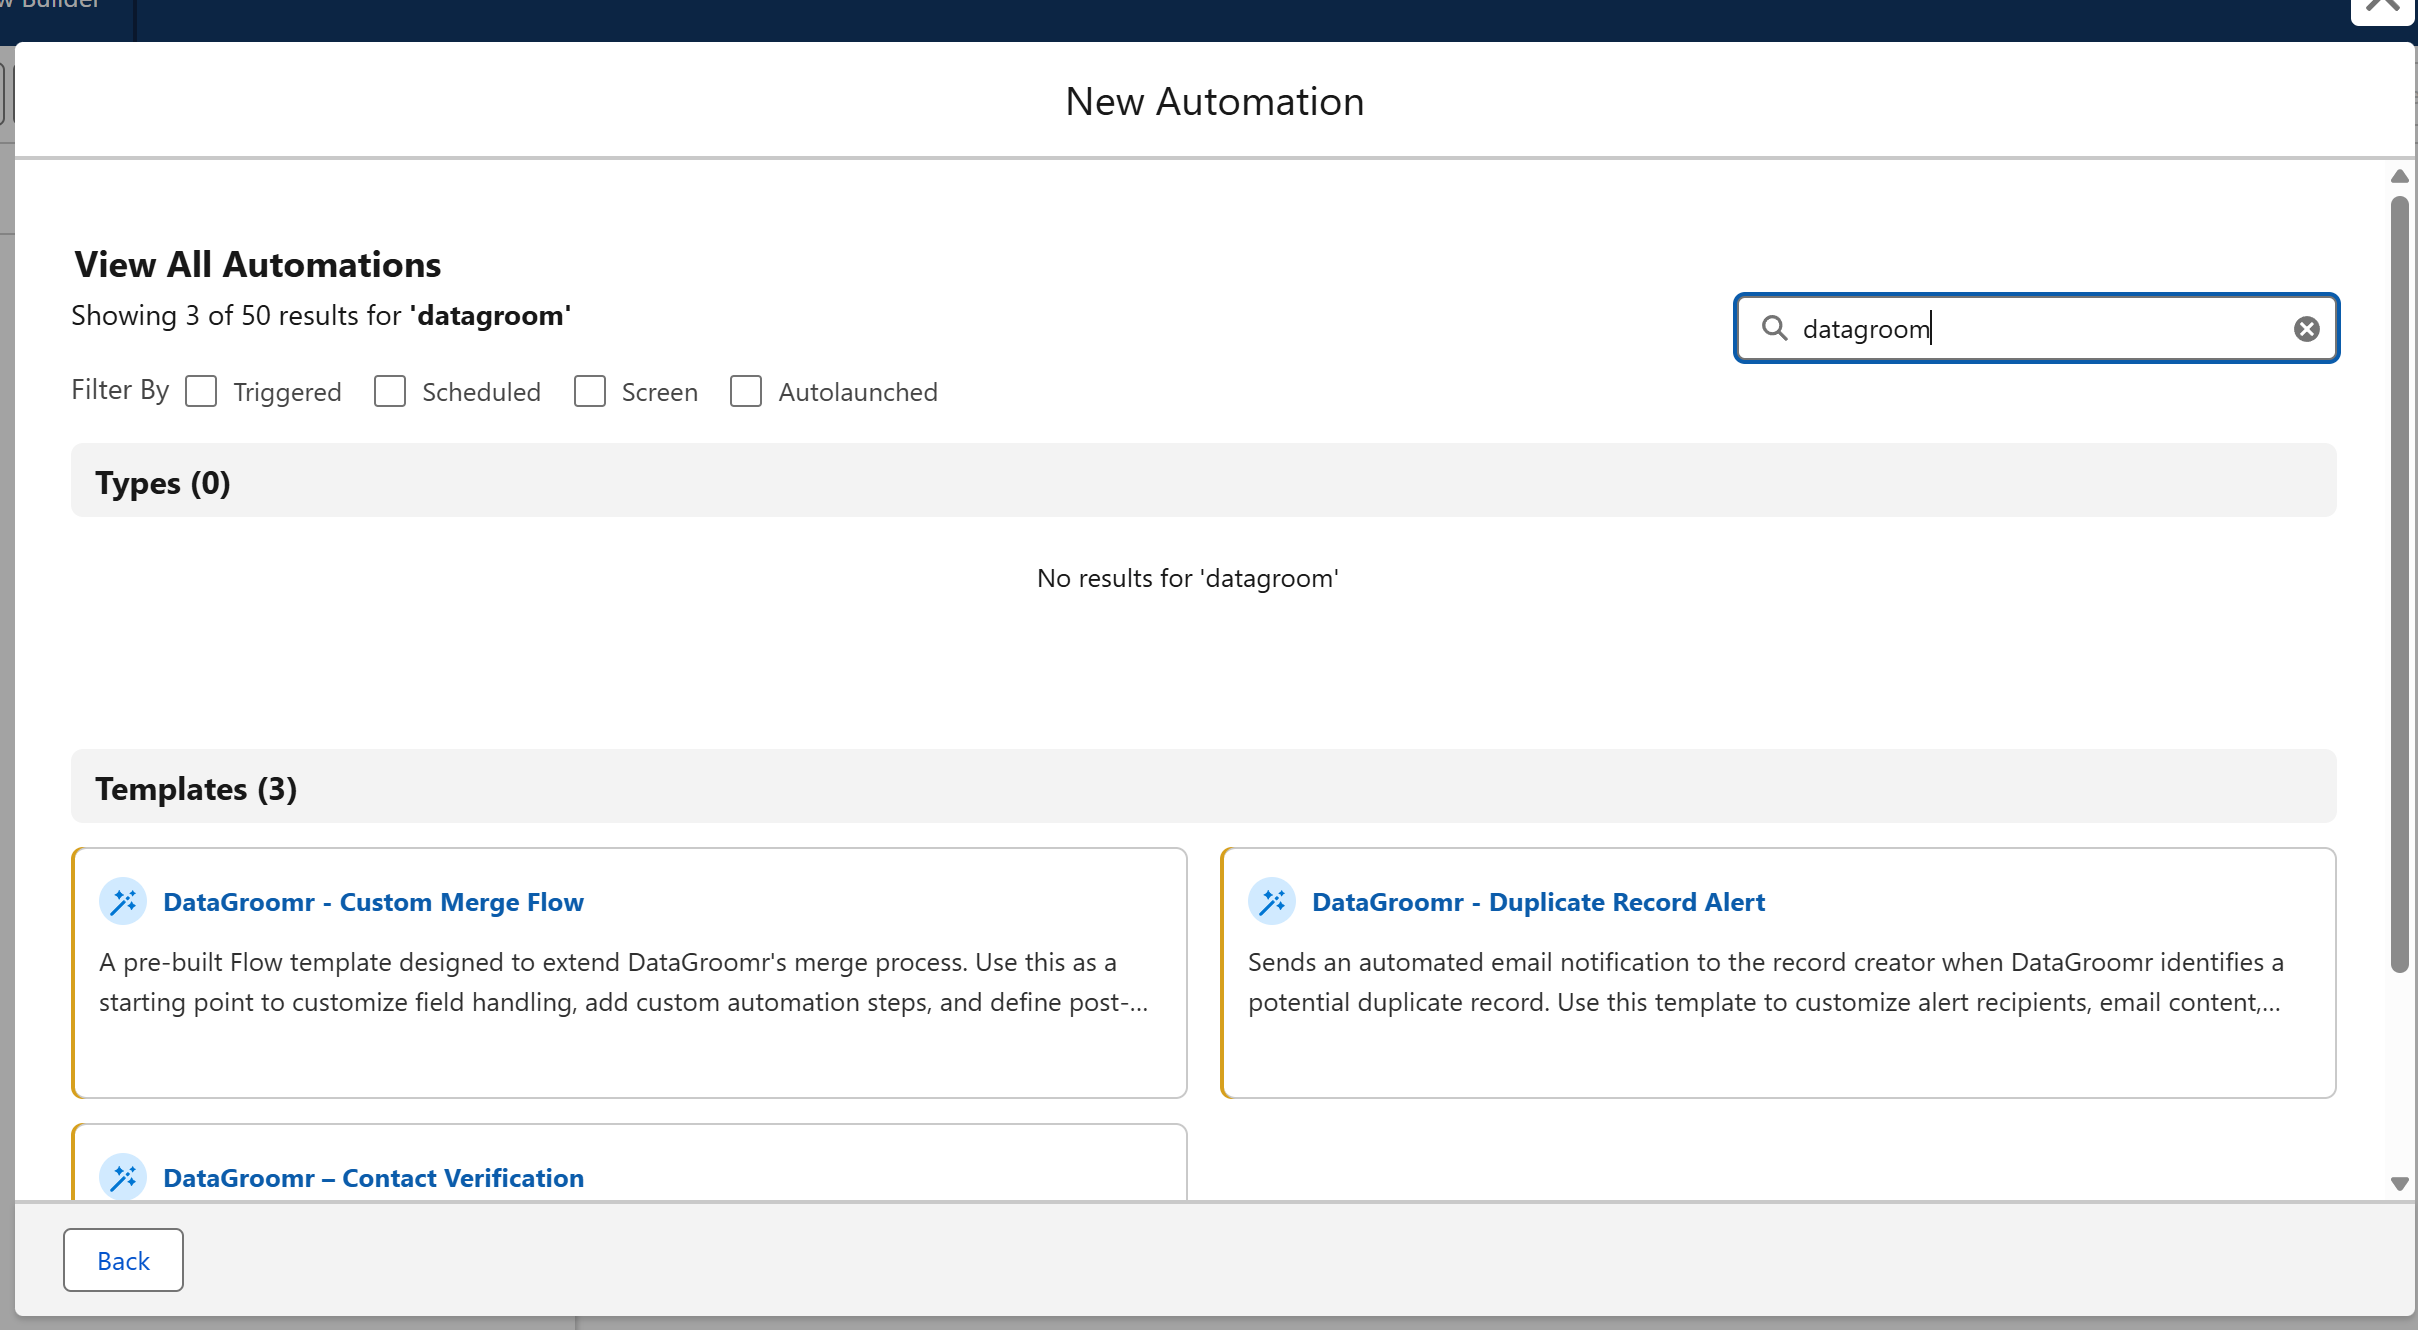2418x1330 pixels.
Task: Click the scroll down arrow
Action: (2399, 1184)
